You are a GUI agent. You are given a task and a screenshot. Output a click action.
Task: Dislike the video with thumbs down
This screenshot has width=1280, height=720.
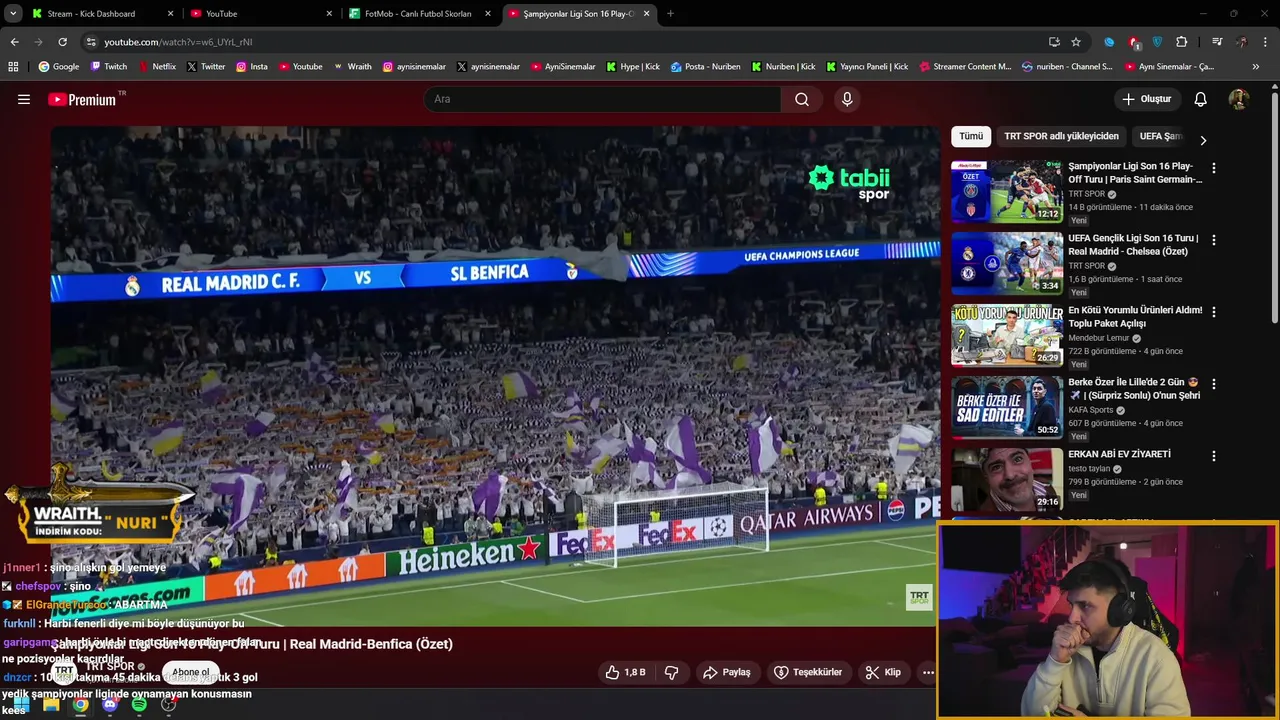(672, 672)
